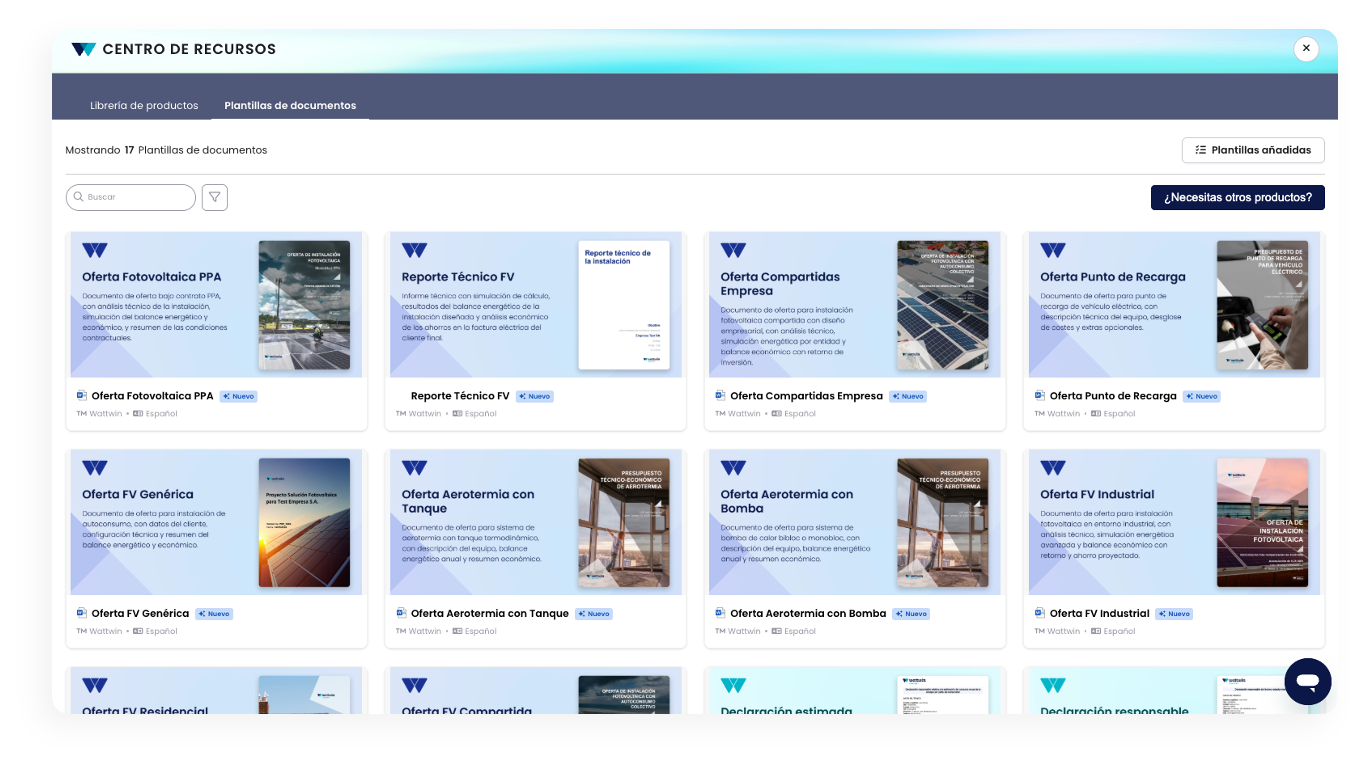Click document icon beside Oferta Compartidas Empresa title
This screenshot has width=1368, height=766.
[x=720, y=396]
